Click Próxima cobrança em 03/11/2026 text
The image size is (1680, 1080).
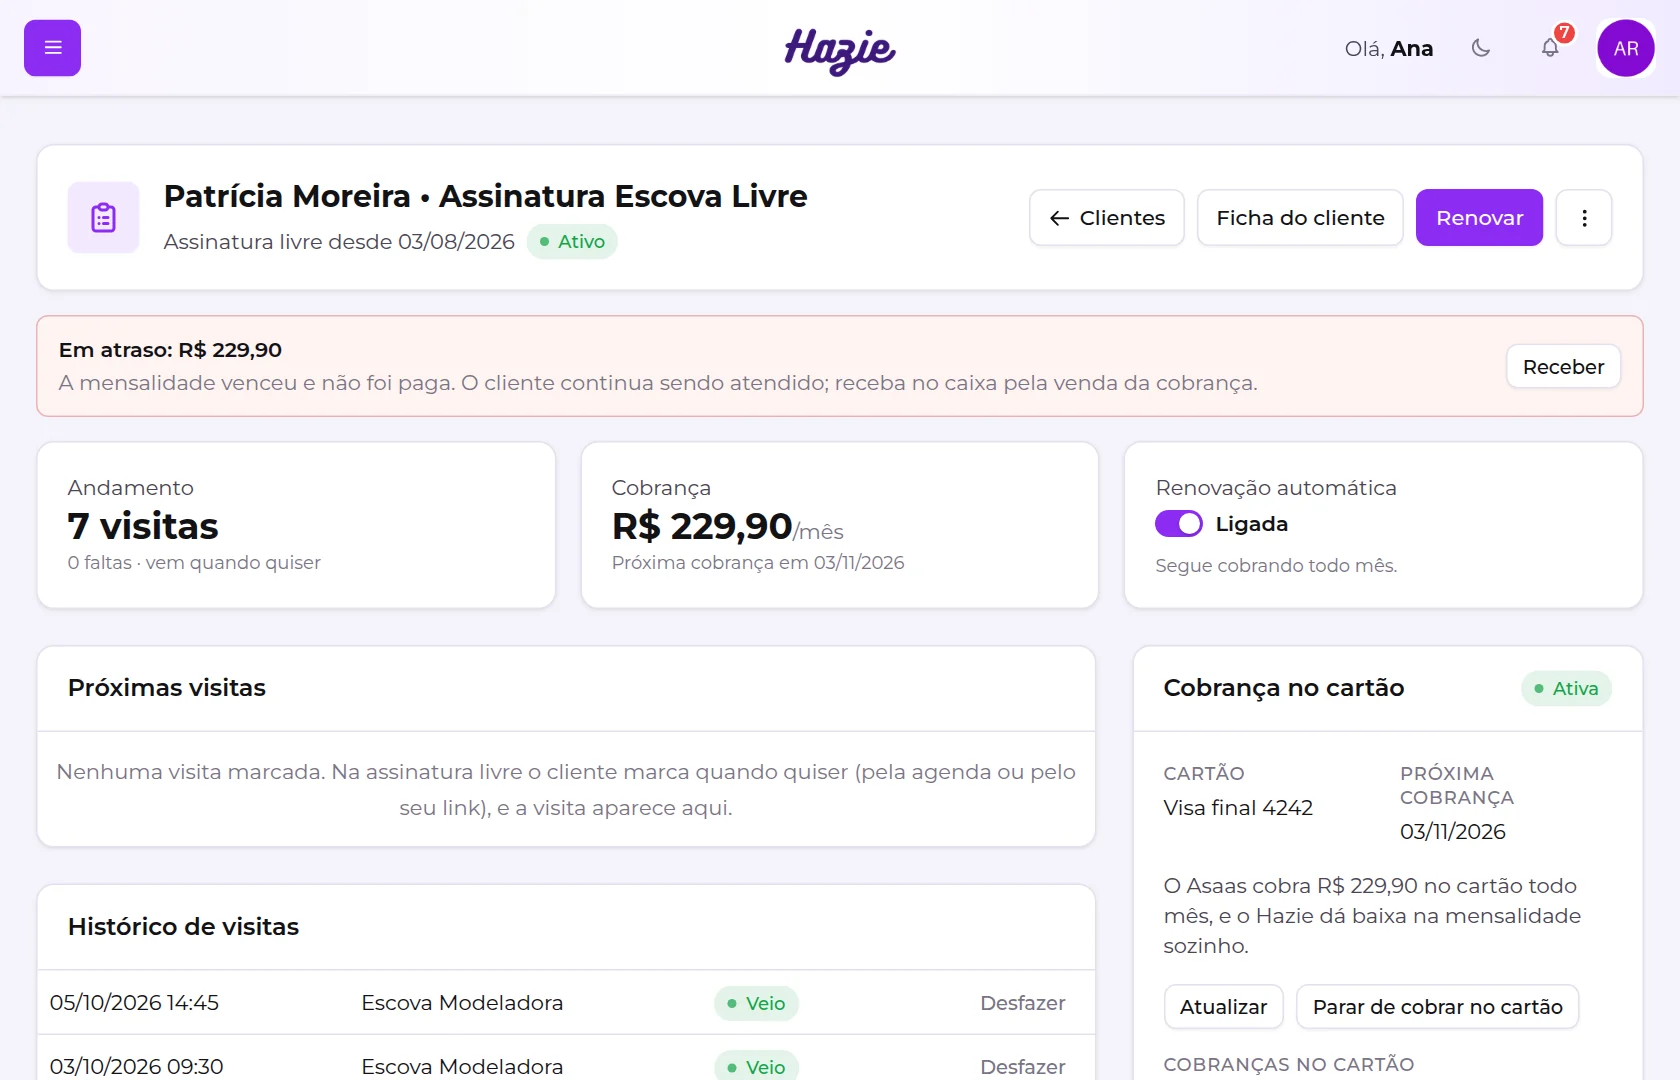click(x=758, y=563)
